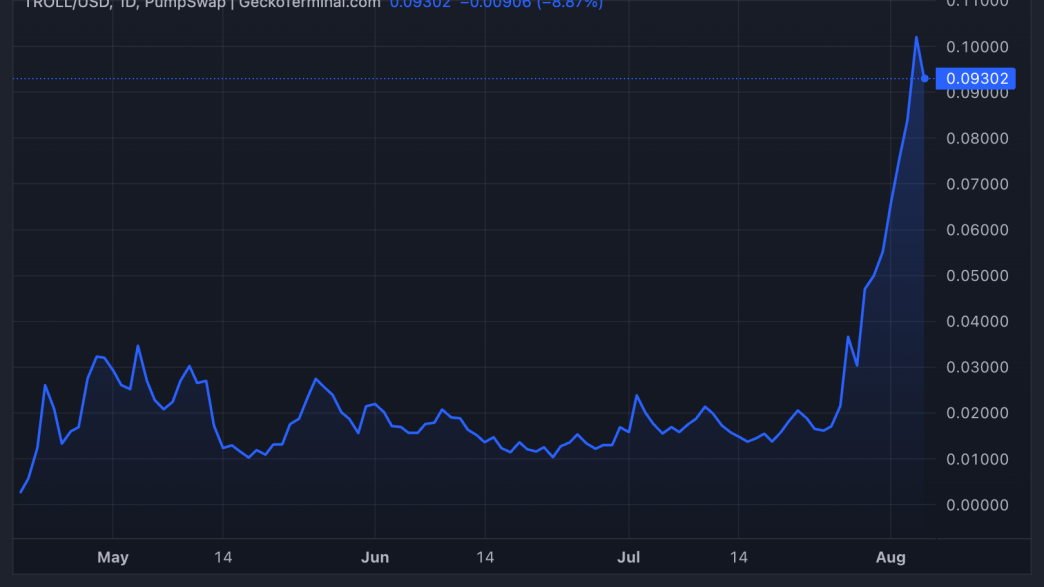This screenshot has height=587, width=1044.
Task: Click the Jul label on time axis
Action: (628, 557)
